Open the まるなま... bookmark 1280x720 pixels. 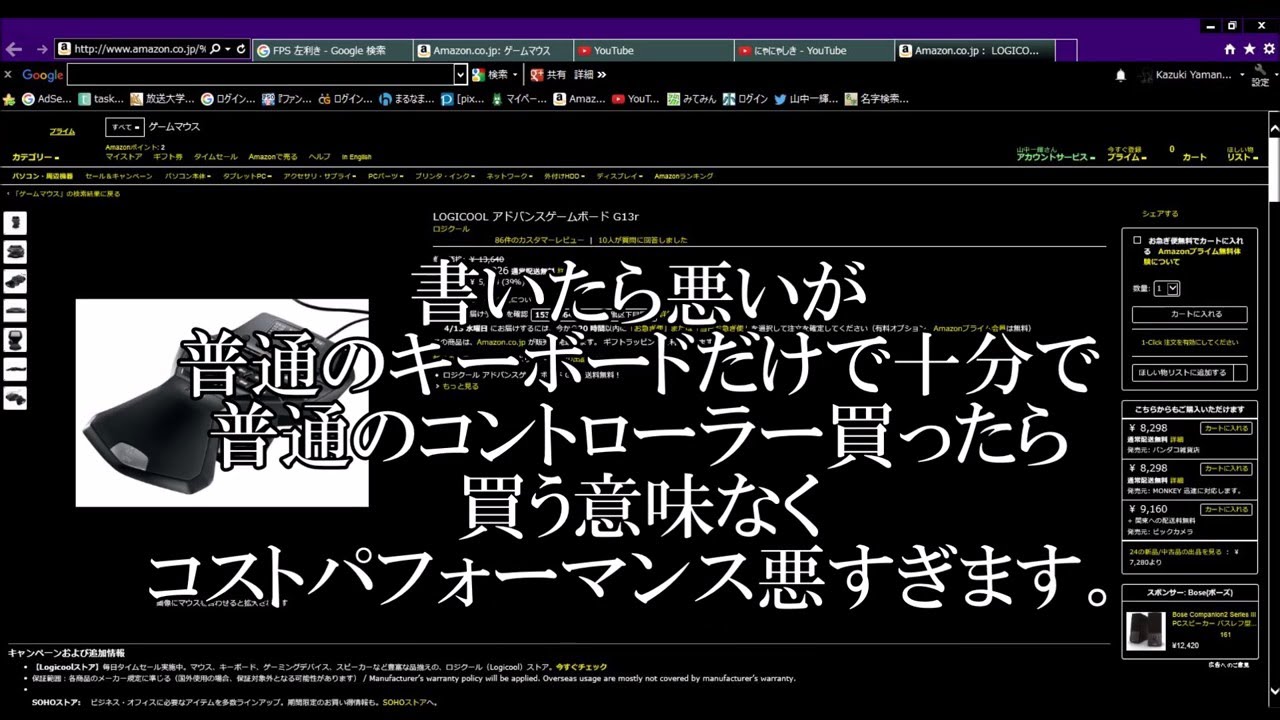(407, 99)
